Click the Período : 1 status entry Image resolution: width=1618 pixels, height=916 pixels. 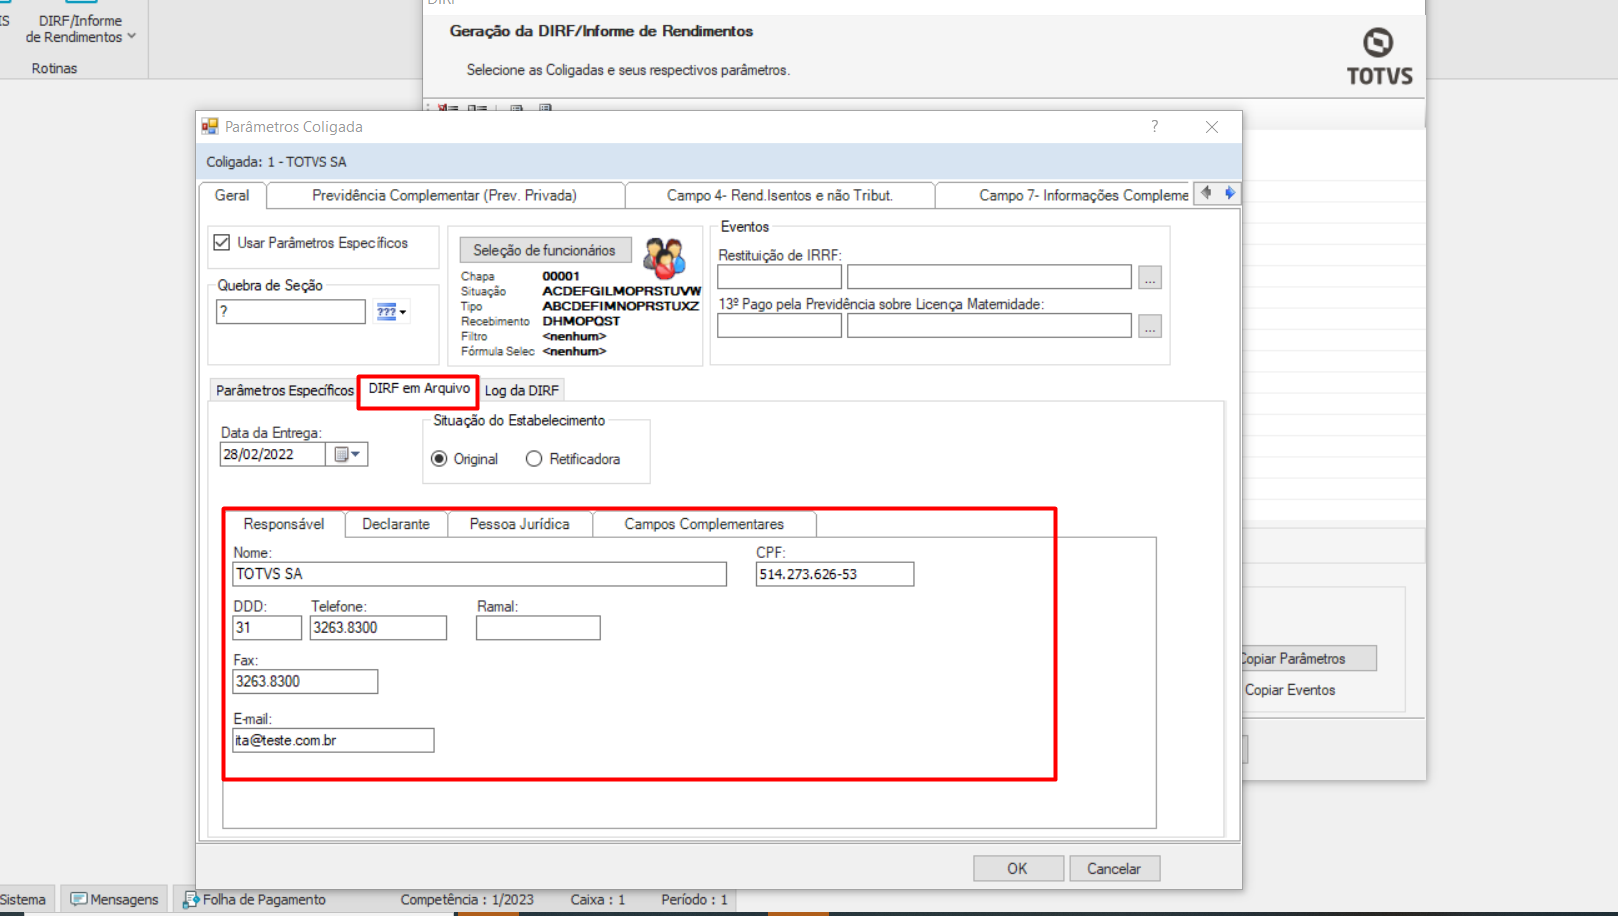point(694,900)
